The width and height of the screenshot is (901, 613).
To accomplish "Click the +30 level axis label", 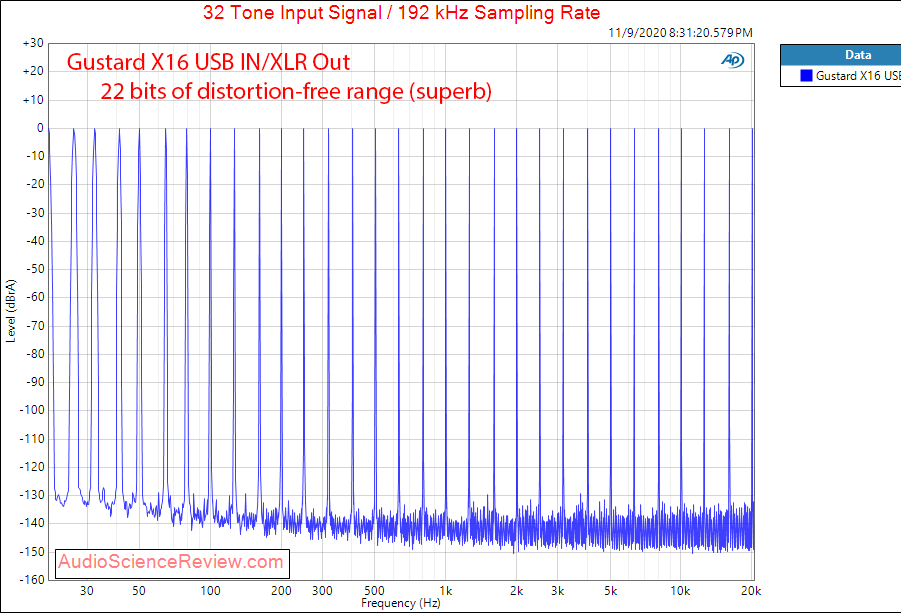I will coord(33,43).
